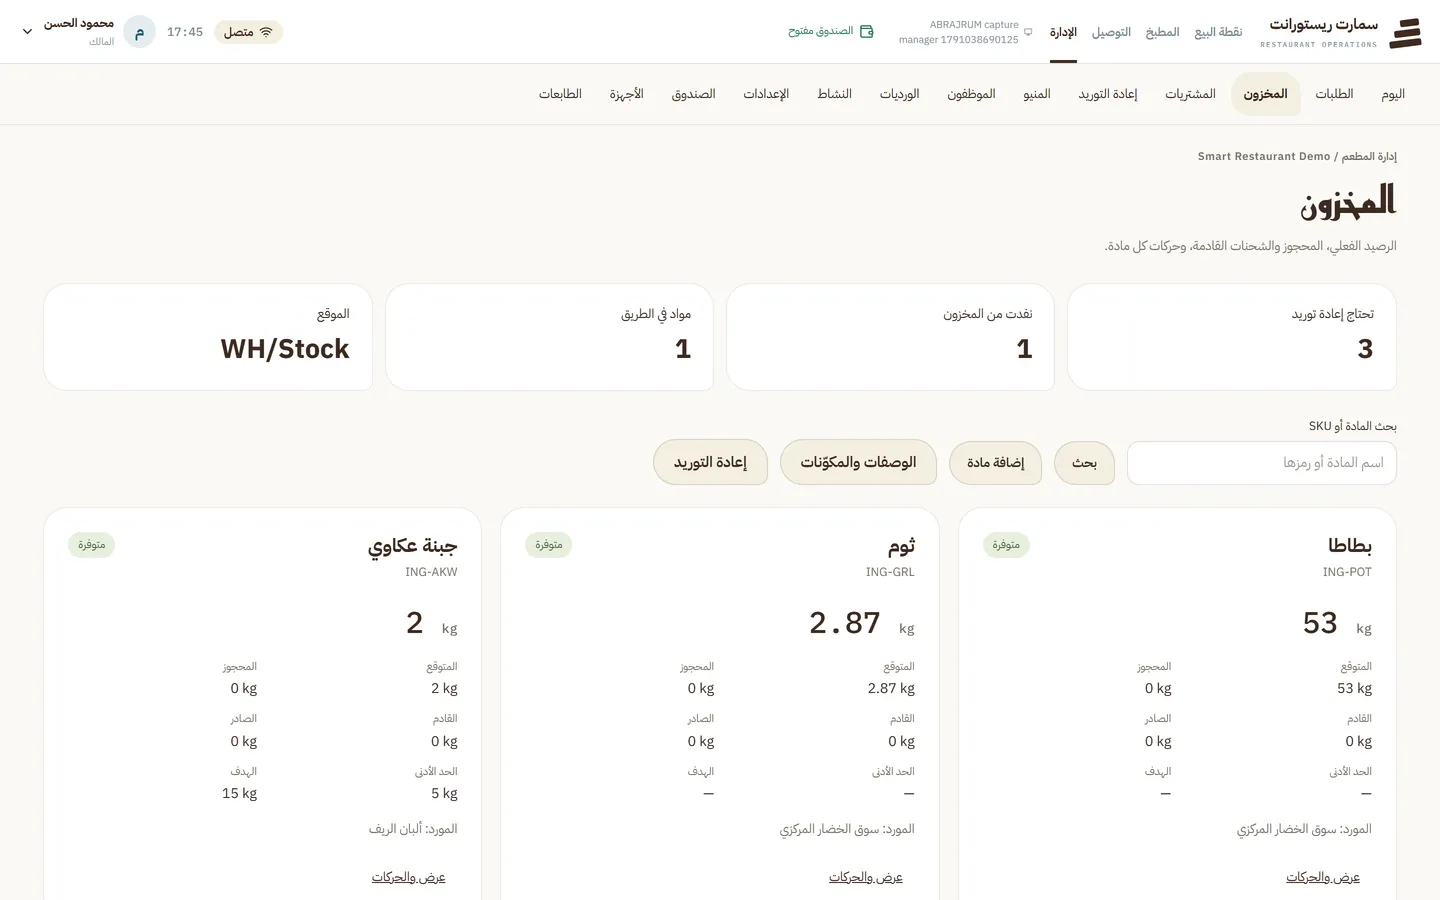Focus the item name or SKU search field

[1262, 463]
